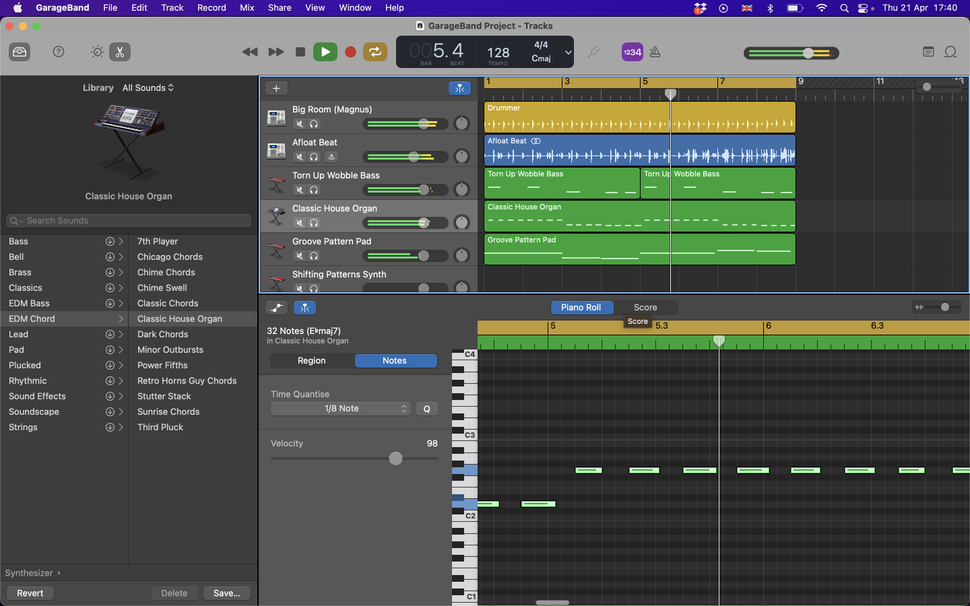The width and height of the screenshot is (970, 606).
Task: Click the Save... button at the bottom
Action: (x=227, y=592)
